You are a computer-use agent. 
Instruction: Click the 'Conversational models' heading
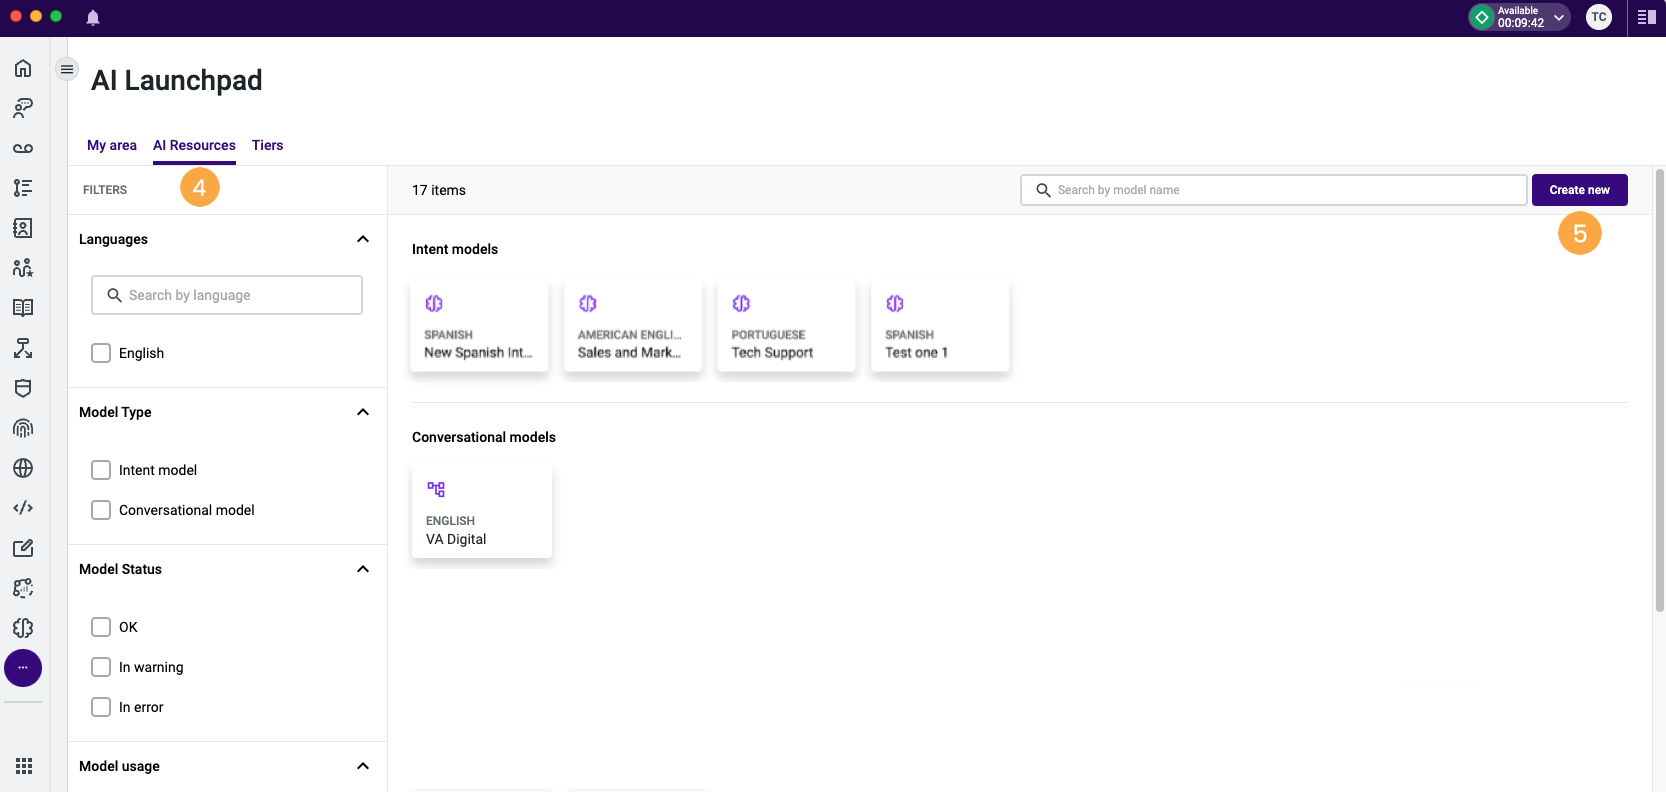pyautogui.click(x=484, y=437)
